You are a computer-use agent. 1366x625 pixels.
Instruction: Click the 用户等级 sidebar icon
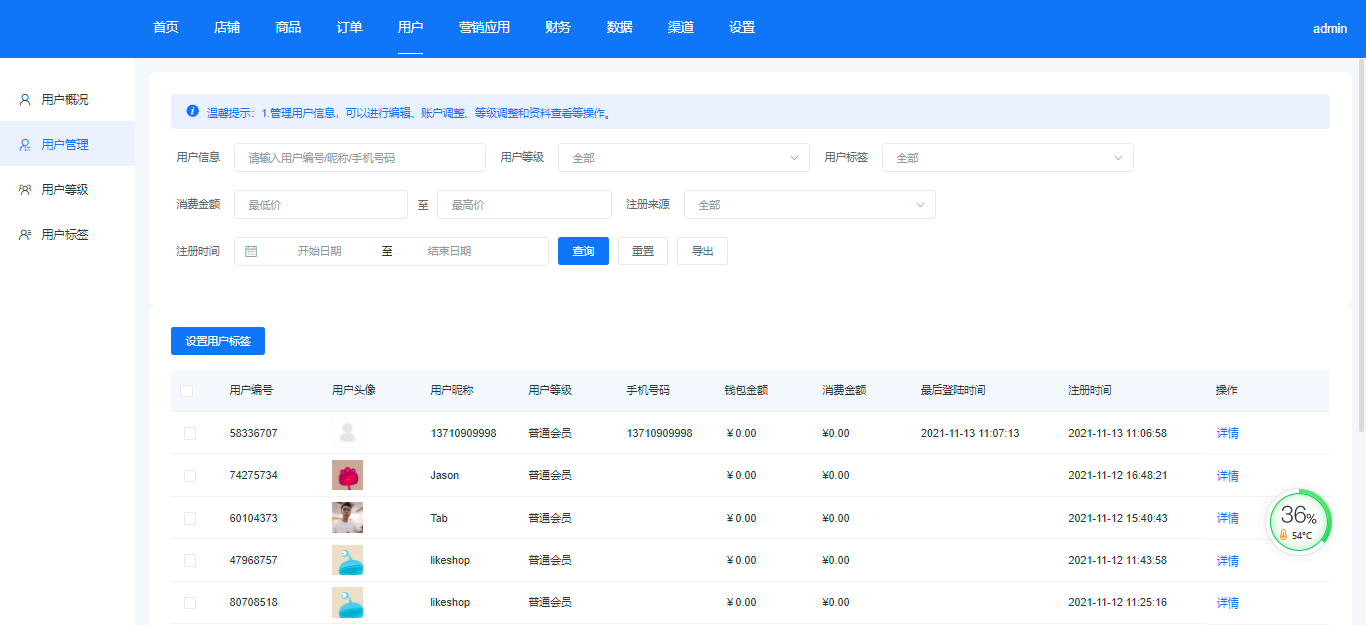pos(25,190)
